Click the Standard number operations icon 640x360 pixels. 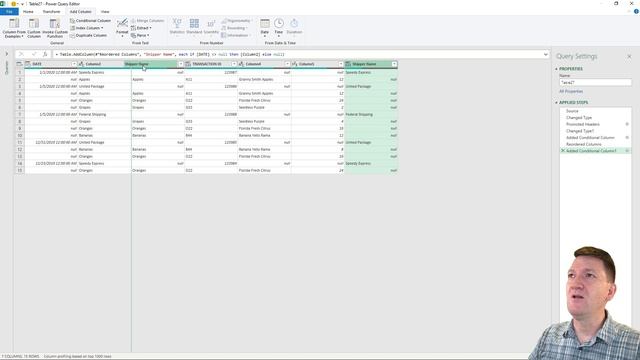click(194, 23)
